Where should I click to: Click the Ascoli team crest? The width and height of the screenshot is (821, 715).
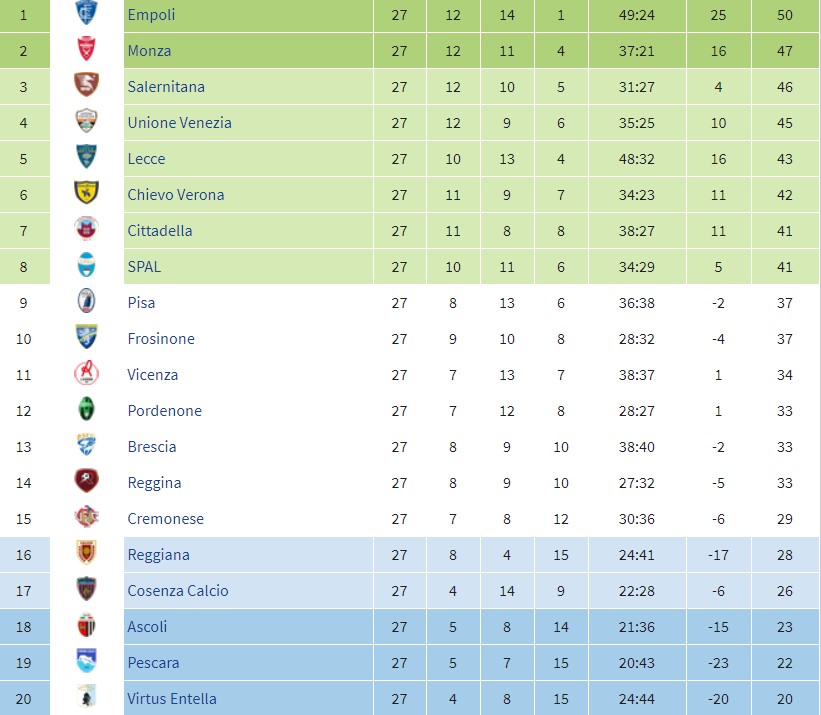pyautogui.click(x=86, y=627)
